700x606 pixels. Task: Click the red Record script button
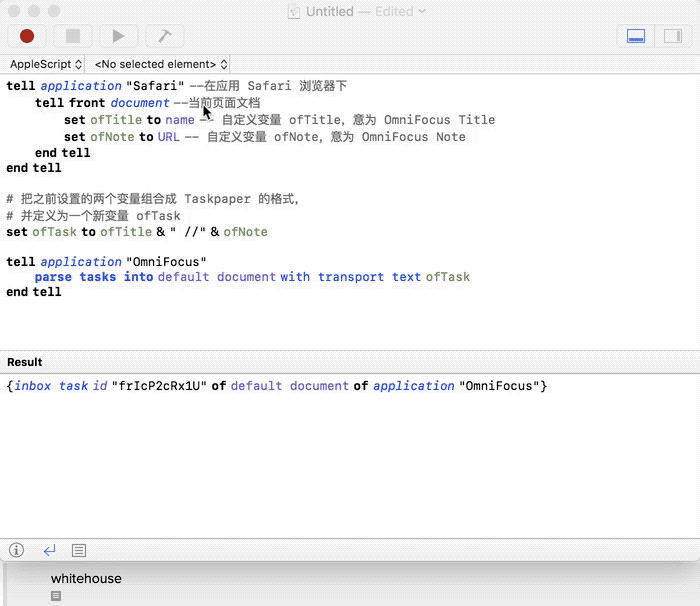pyautogui.click(x=27, y=36)
